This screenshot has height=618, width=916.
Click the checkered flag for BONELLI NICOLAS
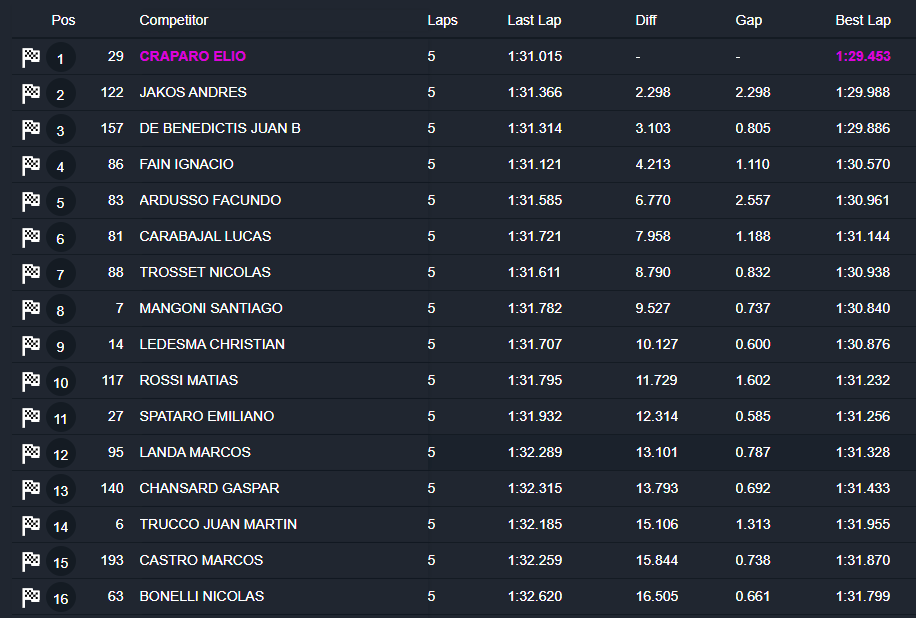pos(31,597)
